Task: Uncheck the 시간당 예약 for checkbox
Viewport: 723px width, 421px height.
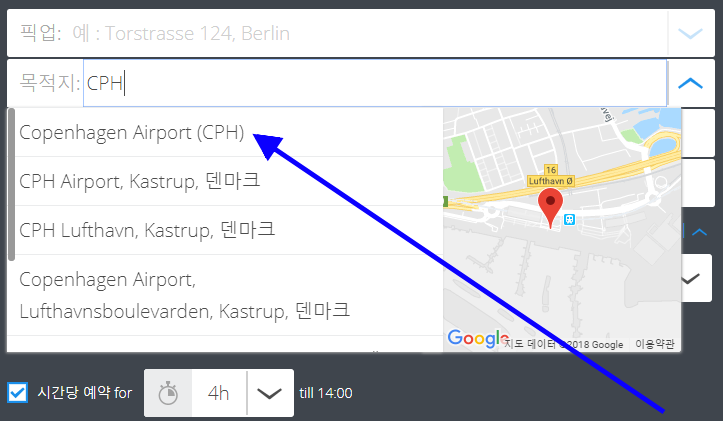Action: tap(18, 393)
